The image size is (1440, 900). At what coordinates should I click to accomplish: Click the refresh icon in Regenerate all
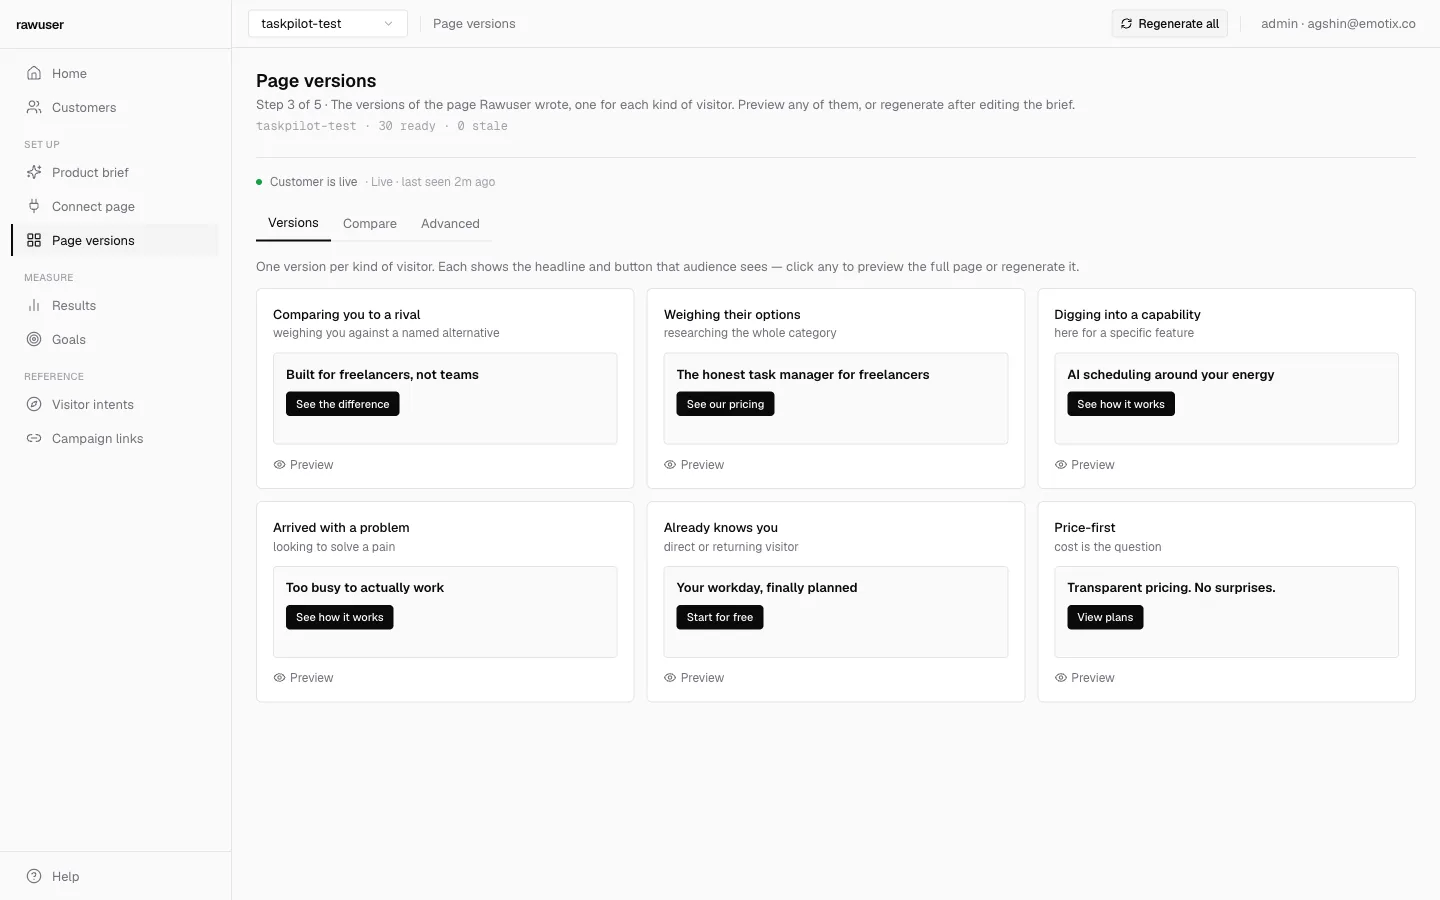click(1127, 24)
